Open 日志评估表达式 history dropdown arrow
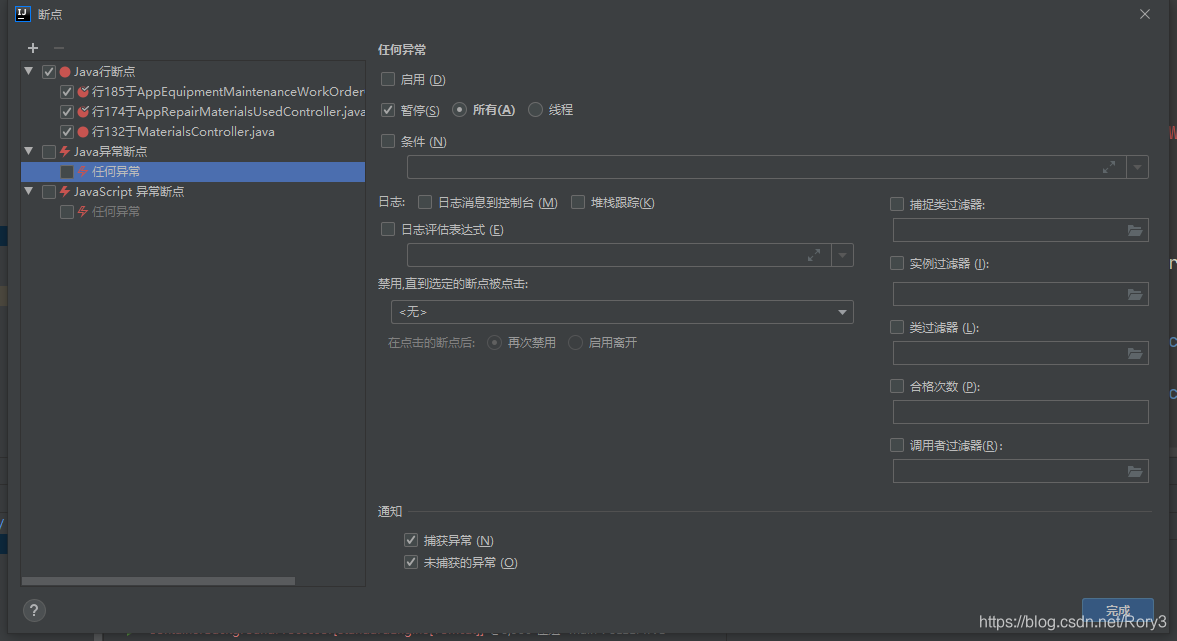Screen dimensions: 1177x641 click(x=842, y=255)
